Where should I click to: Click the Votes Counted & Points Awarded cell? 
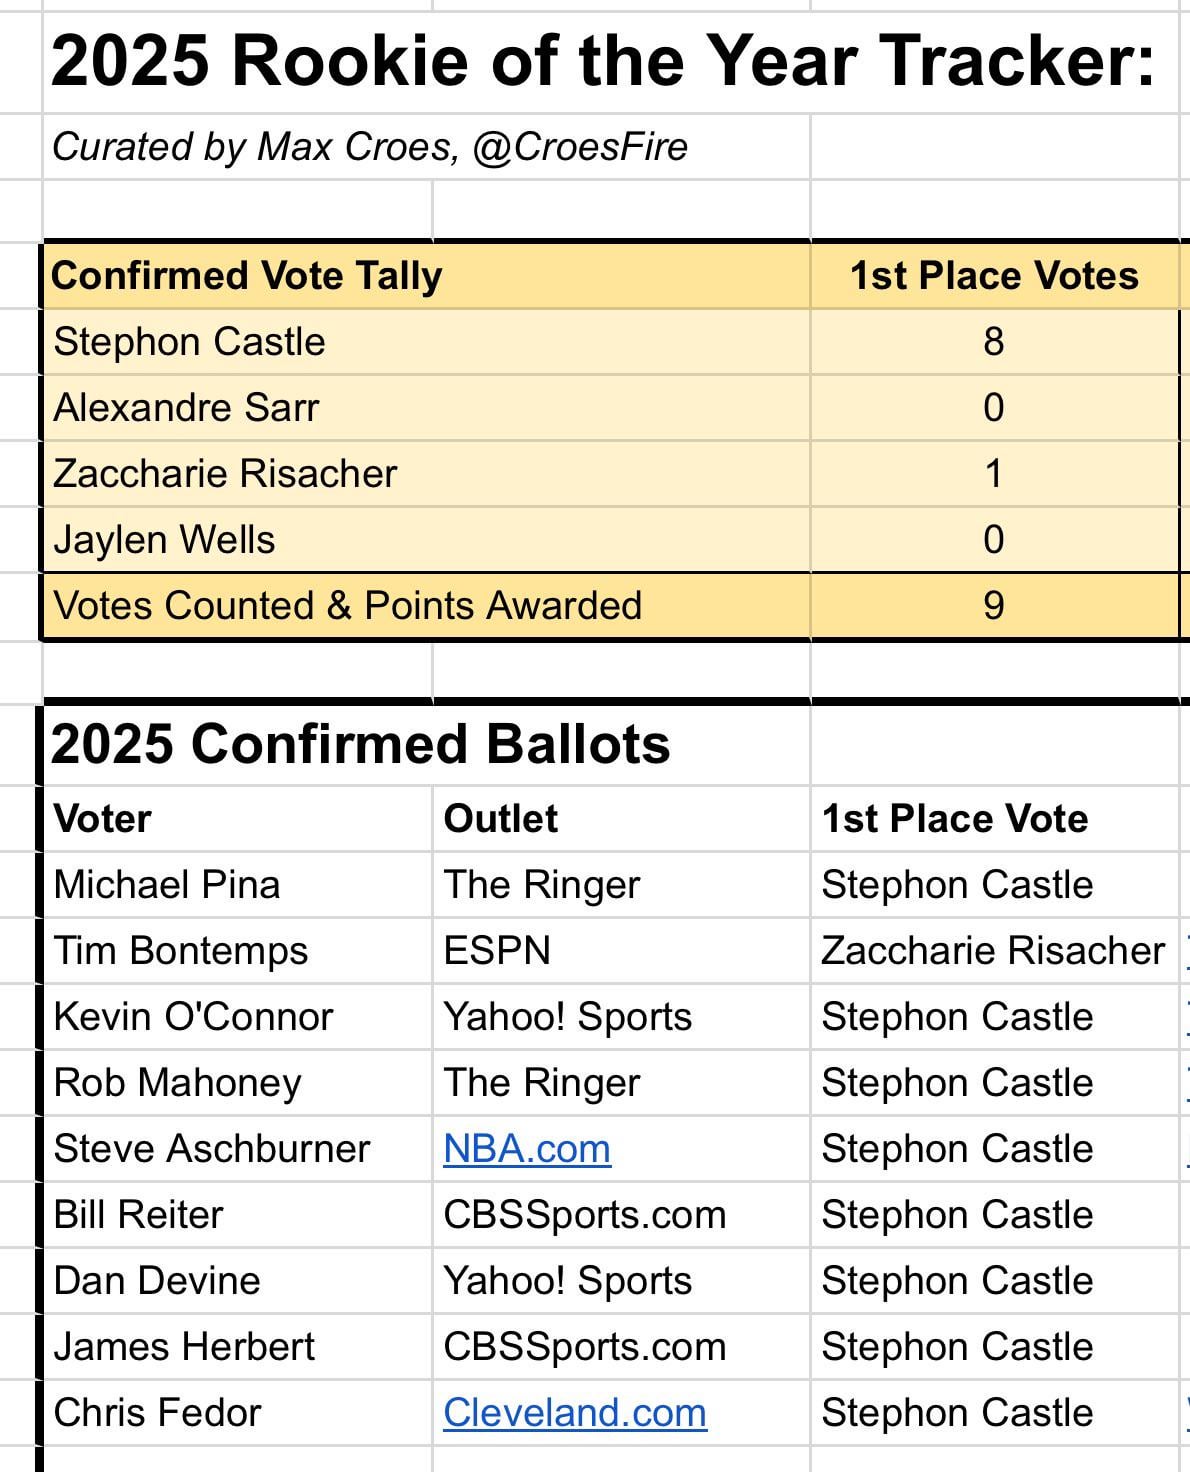tap(348, 606)
